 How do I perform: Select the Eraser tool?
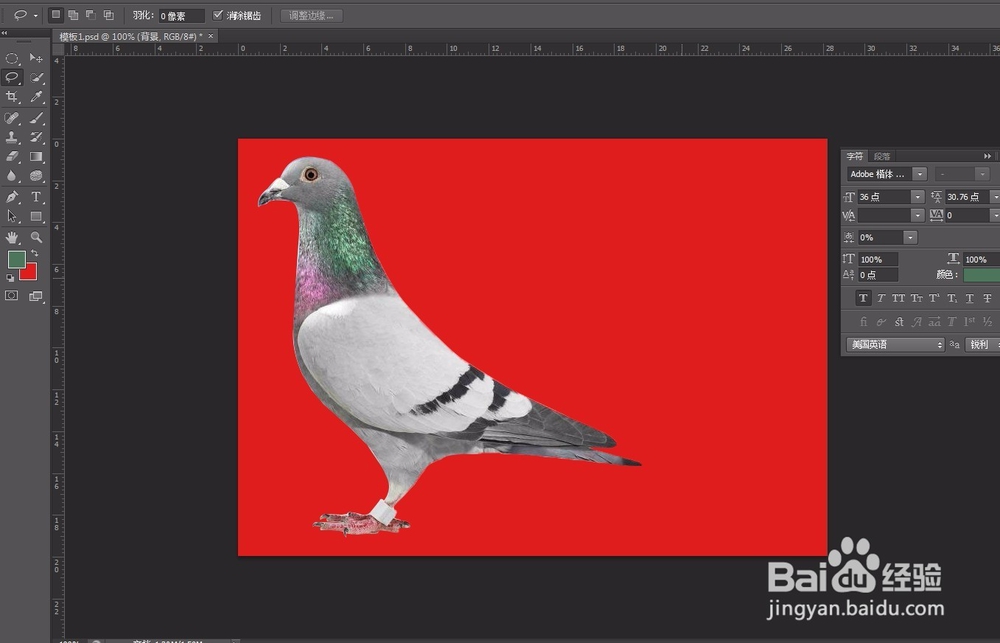(11, 156)
